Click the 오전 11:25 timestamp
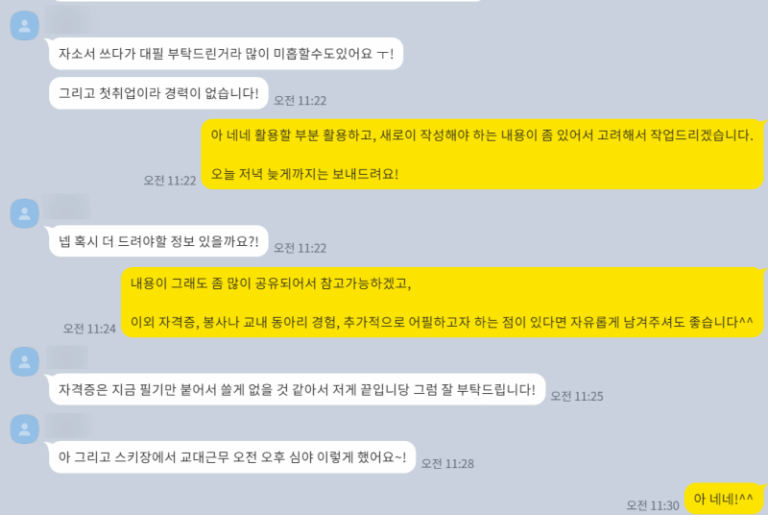The height and width of the screenshot is (515, 768). (x=577, y=396)
